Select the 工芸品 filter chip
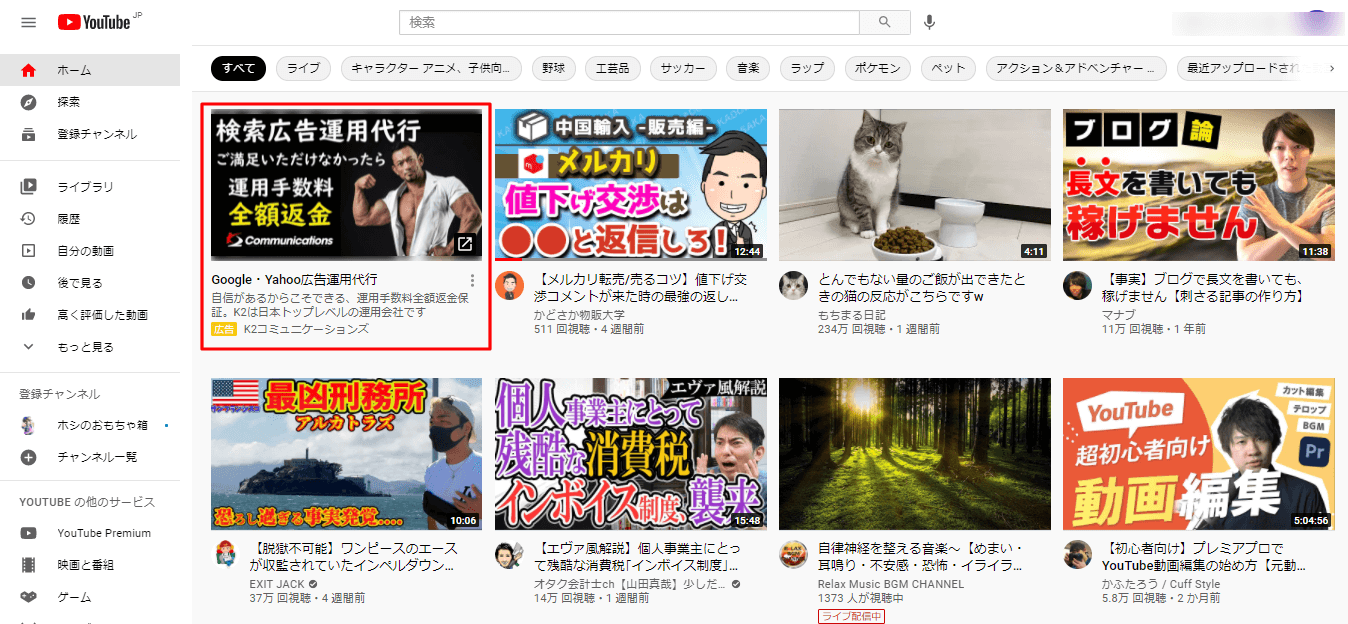This screenshot has width=1348, height=624. [x=613, y=68]
